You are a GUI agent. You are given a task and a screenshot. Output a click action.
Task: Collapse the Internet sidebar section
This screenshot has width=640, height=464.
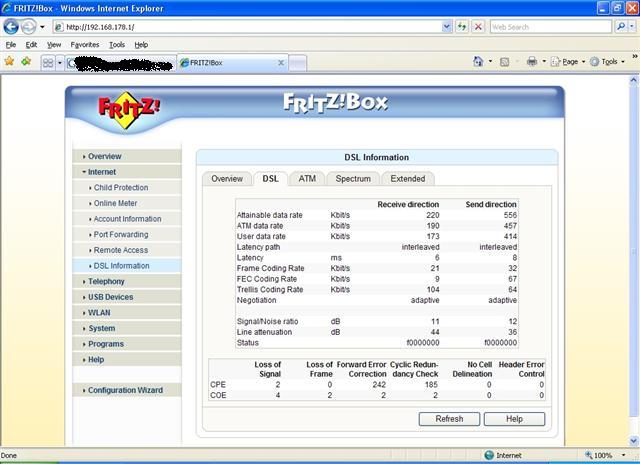click(x=127, y=172)
